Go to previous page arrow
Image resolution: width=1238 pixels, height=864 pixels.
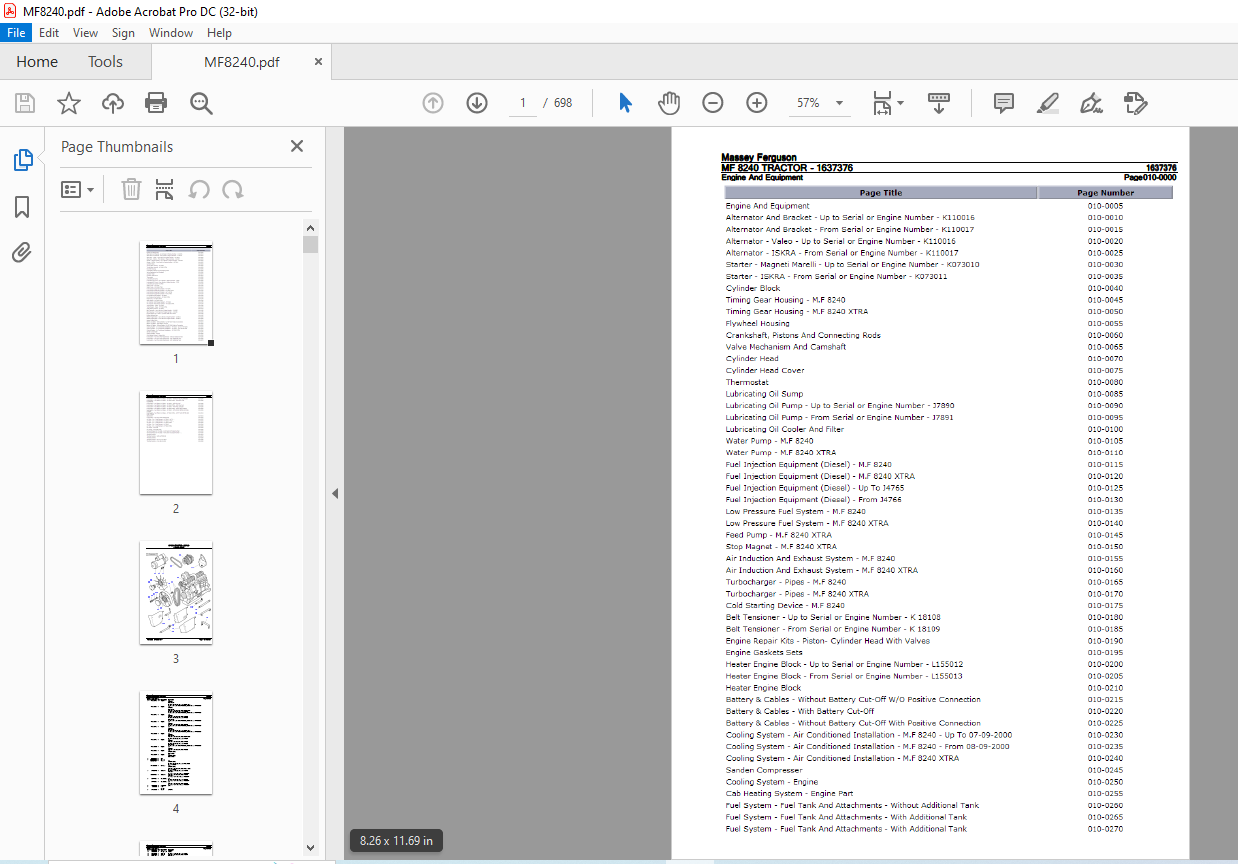click(432, 103)
